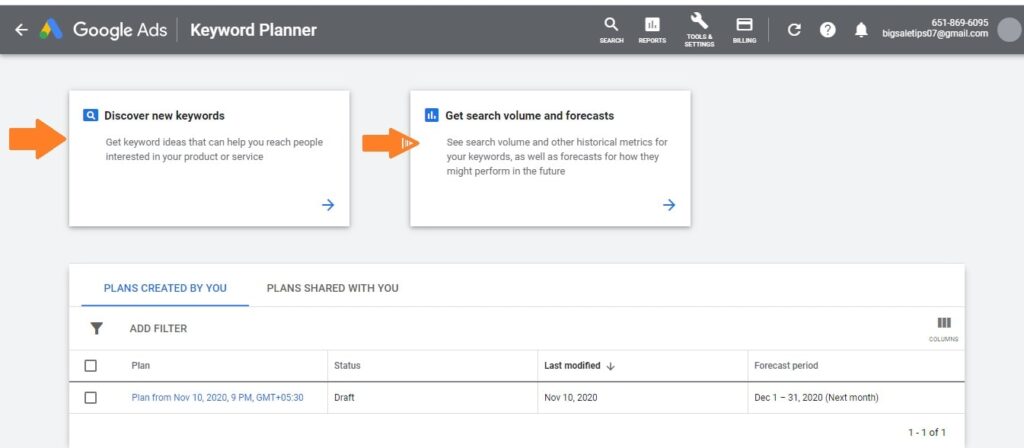
Task: Click the Discover new keywords magnifier icon
Action: point(90,116)
